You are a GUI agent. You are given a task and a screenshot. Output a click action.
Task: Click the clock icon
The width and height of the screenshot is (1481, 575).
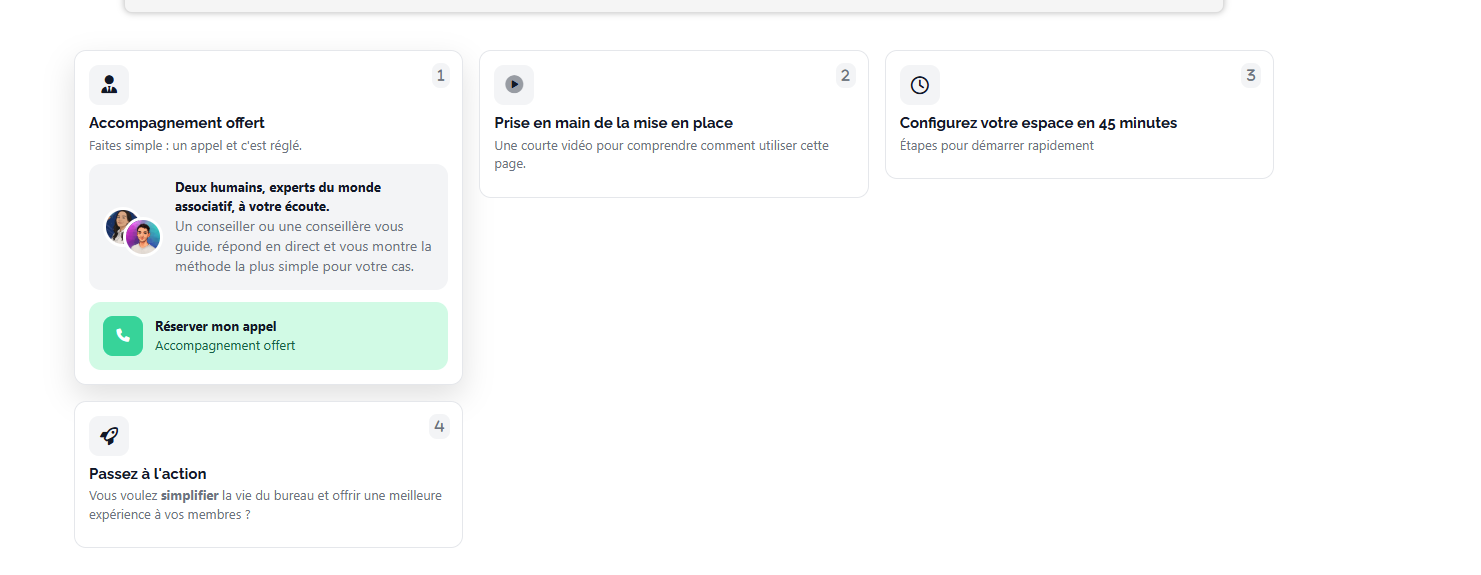coord(920,85)
